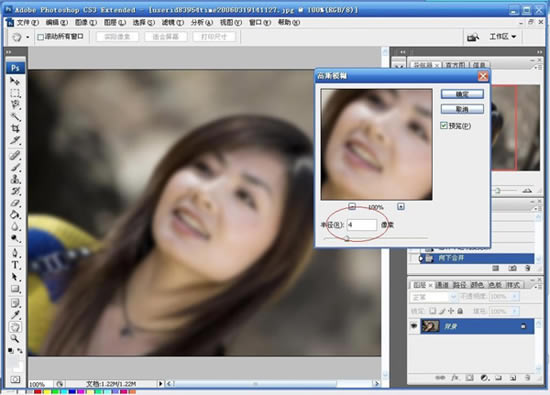Select the Notes tool
550x395 pixels.
[15, 303]
